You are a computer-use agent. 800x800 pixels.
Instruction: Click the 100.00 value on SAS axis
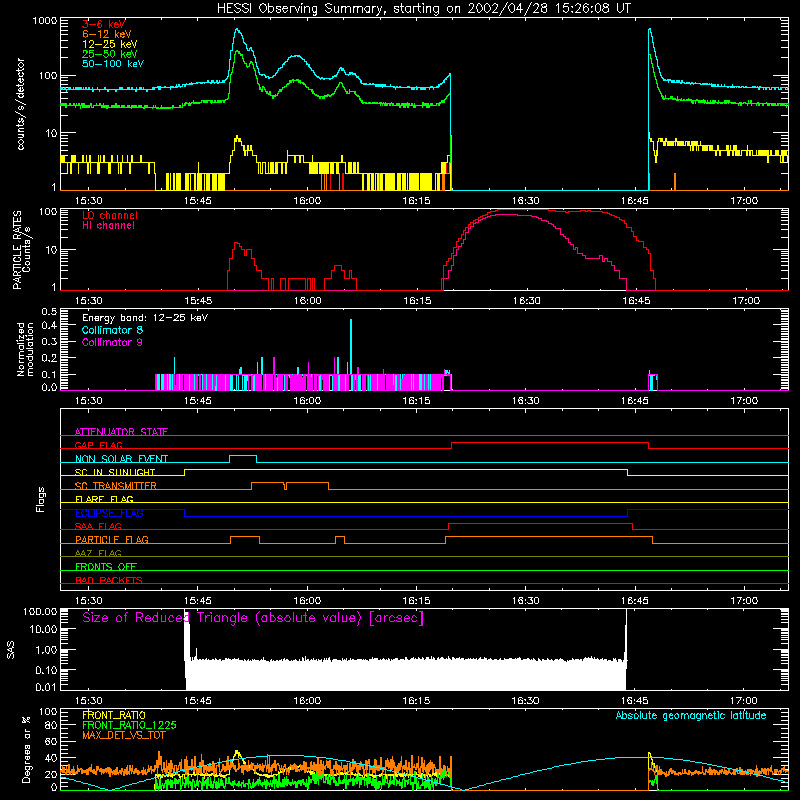point(40,612)
